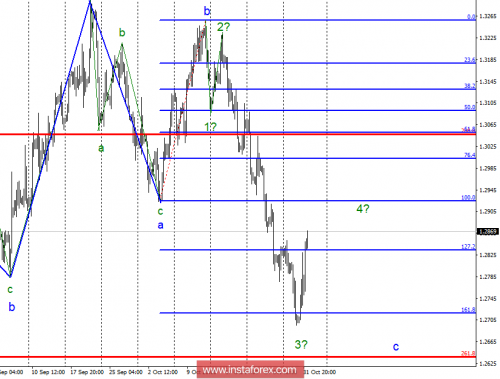This screenshot has height=379, width=500.
Task: Click the 1.3265 price axis label
Action: [x=488, y=16]
